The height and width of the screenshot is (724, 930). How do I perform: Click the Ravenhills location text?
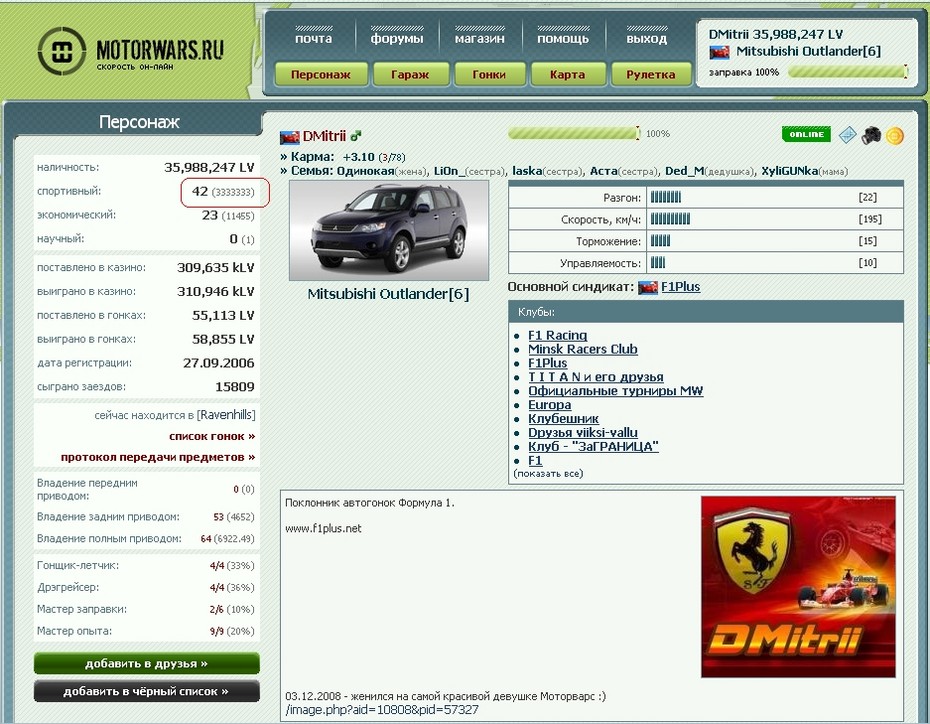[x=226, y=415]
